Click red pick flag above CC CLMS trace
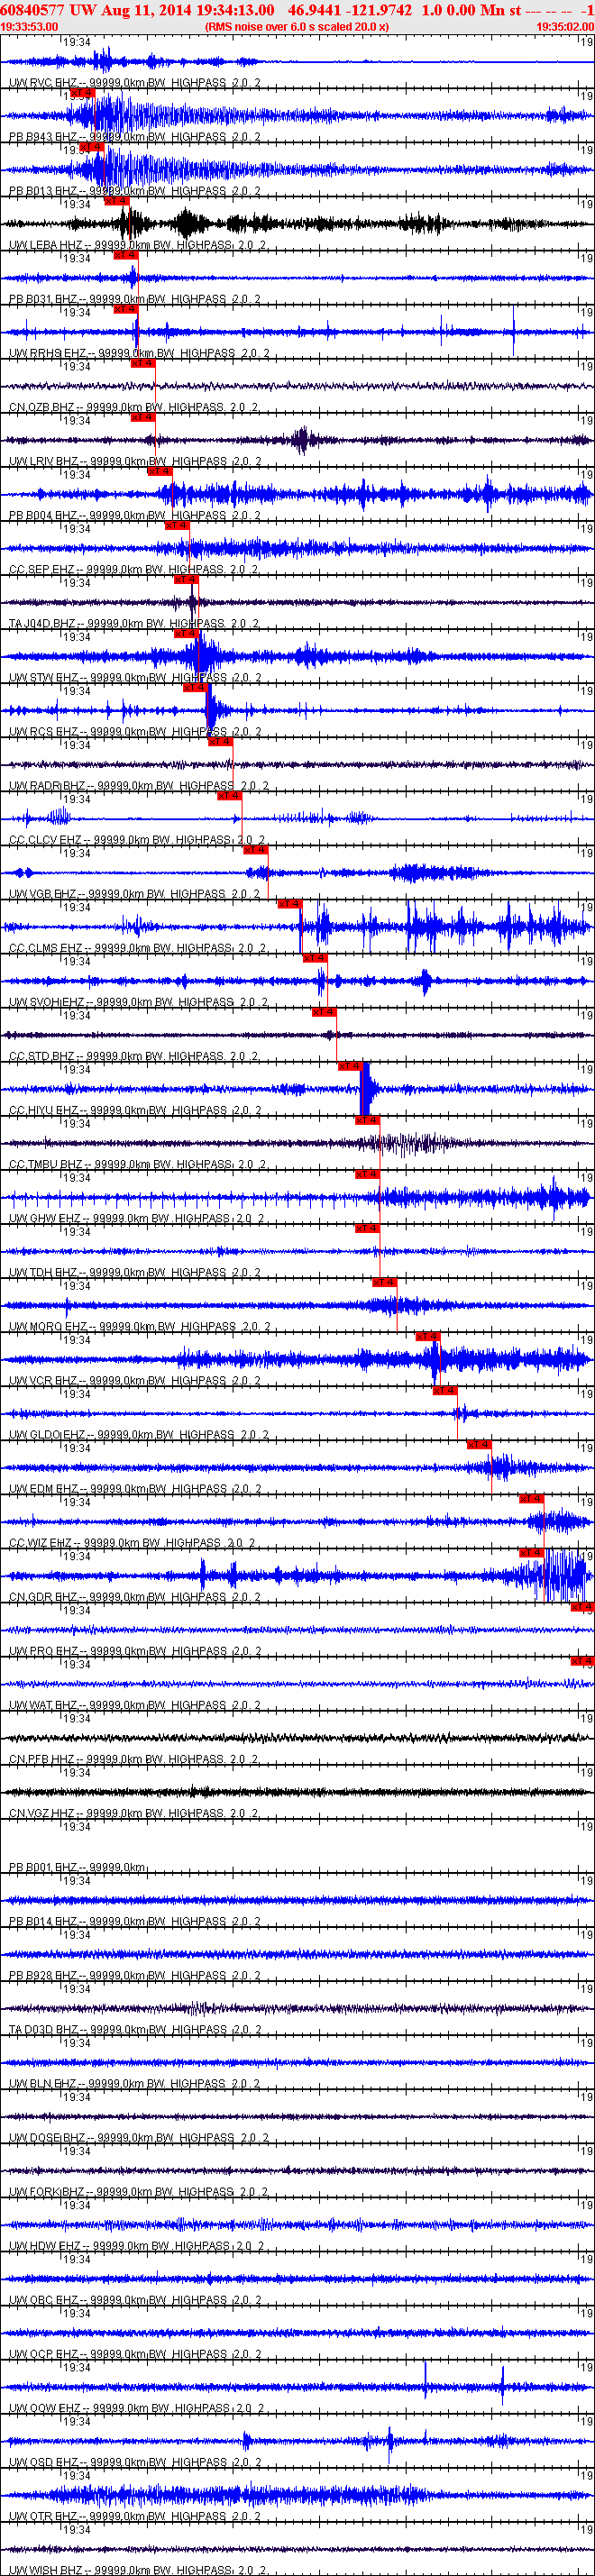 pos(289,904)
